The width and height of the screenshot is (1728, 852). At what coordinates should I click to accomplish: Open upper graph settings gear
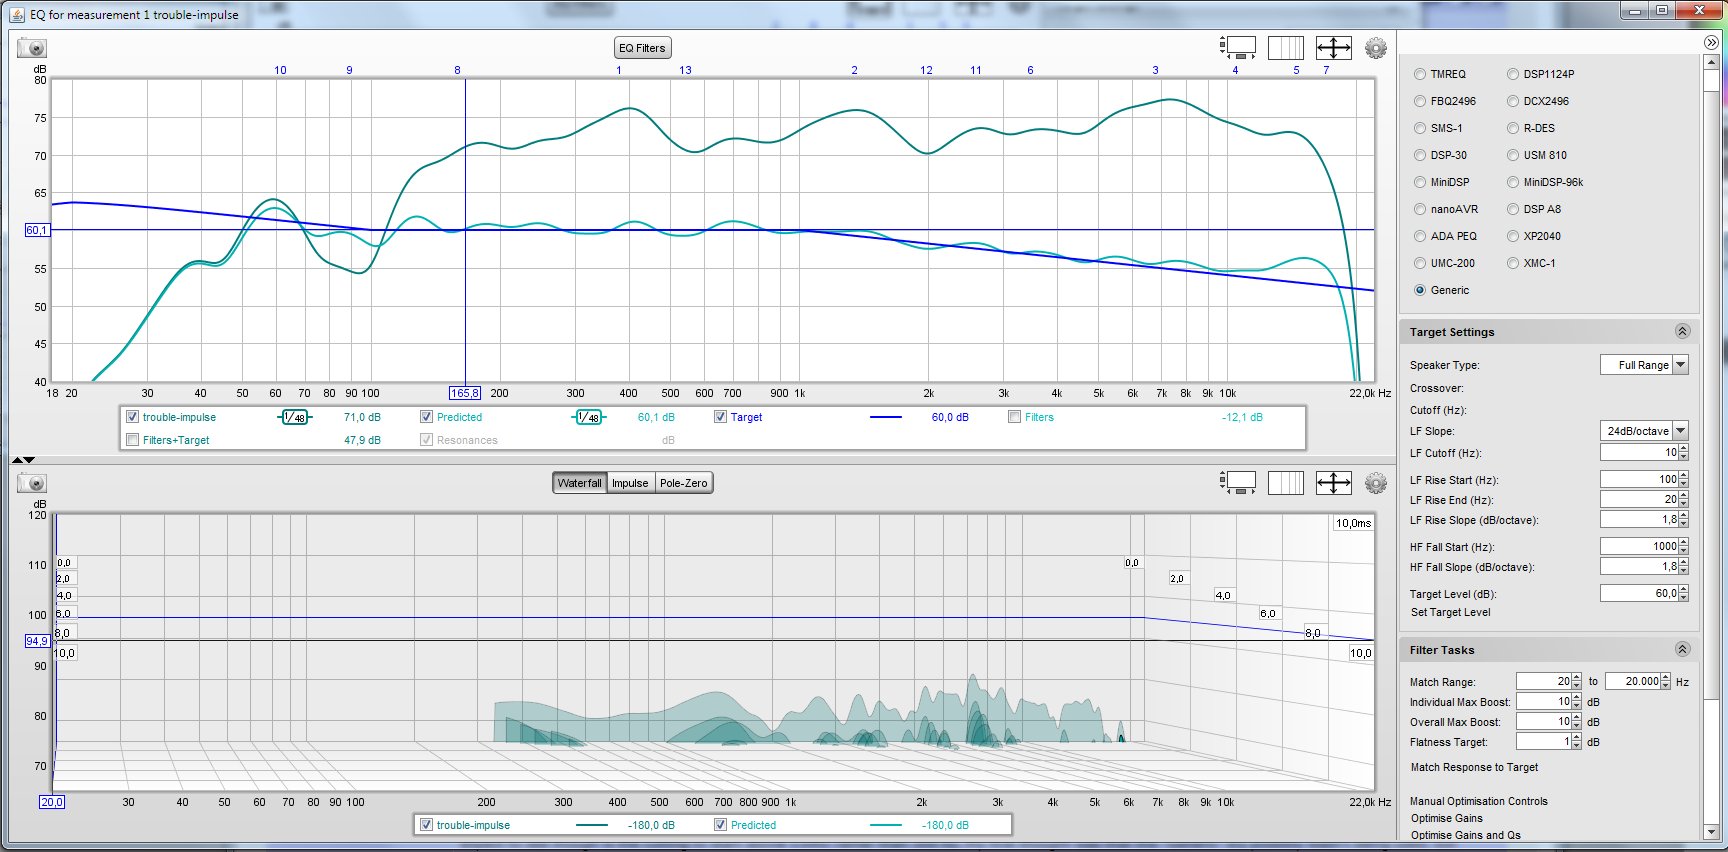(1376, 48)
